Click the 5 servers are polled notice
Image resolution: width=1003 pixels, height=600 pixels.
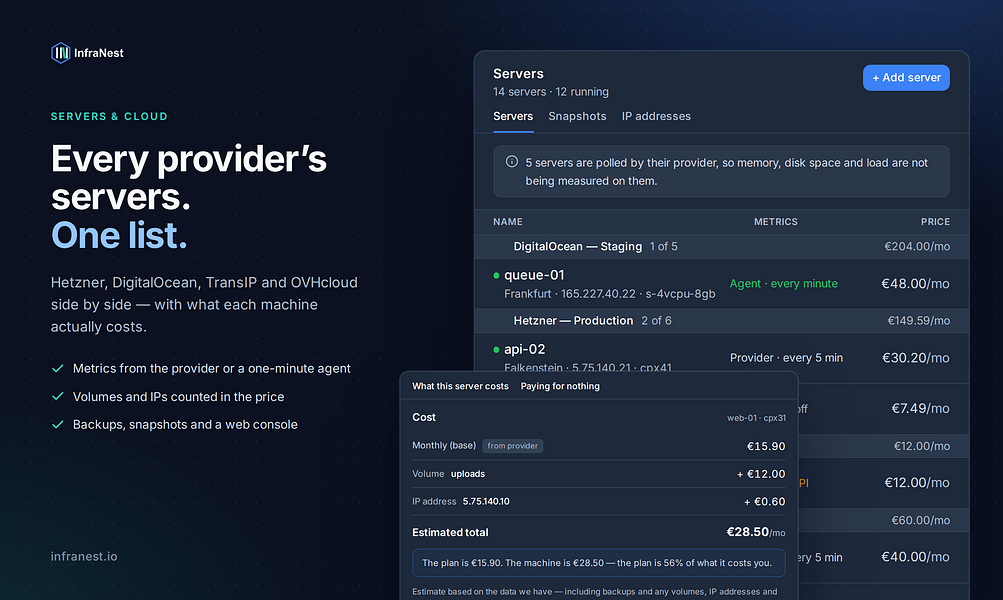(x=722, y=171)
